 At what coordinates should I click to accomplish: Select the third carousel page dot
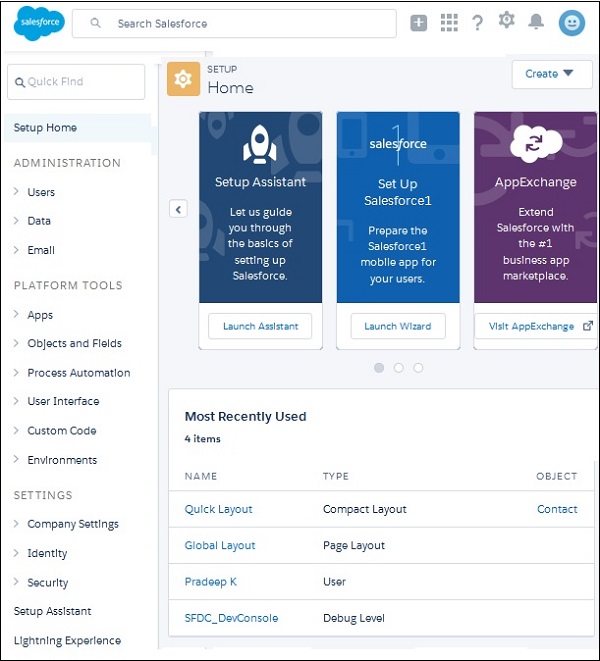[x=418, y=368]
